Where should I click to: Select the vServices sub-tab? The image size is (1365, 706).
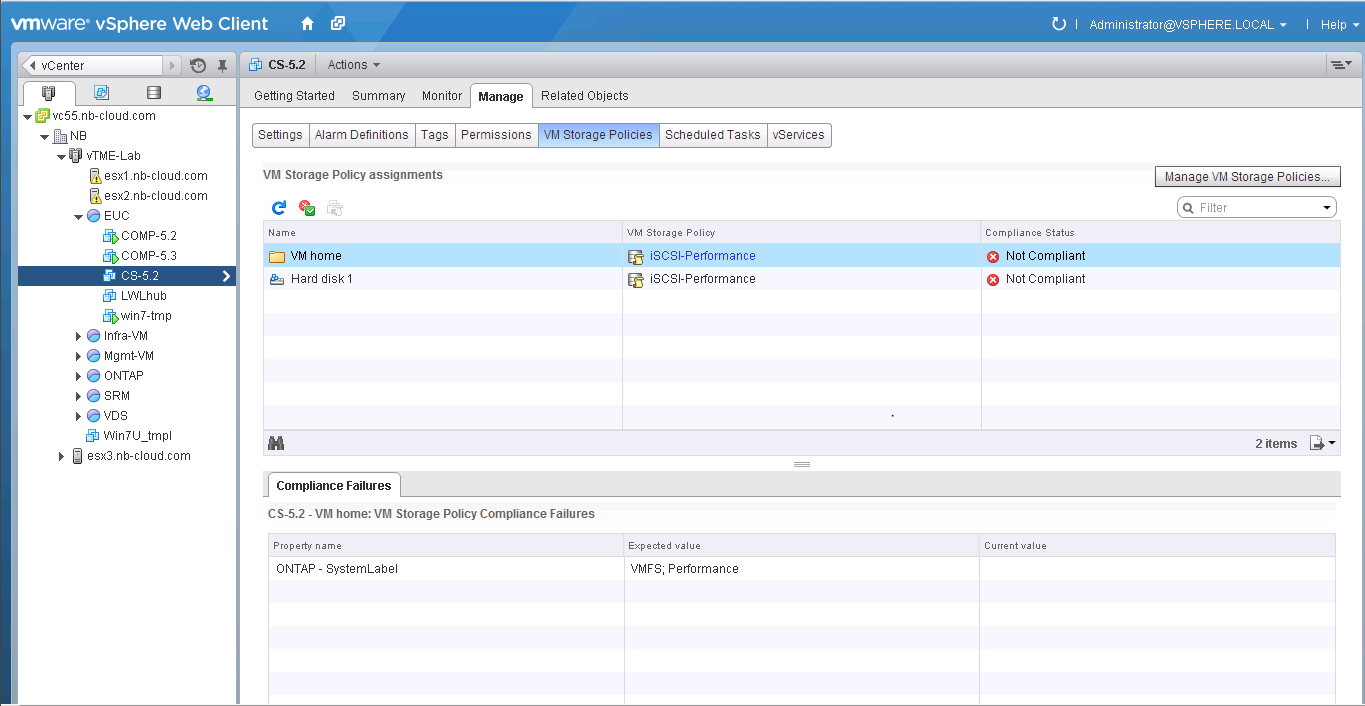pos(799,135)
